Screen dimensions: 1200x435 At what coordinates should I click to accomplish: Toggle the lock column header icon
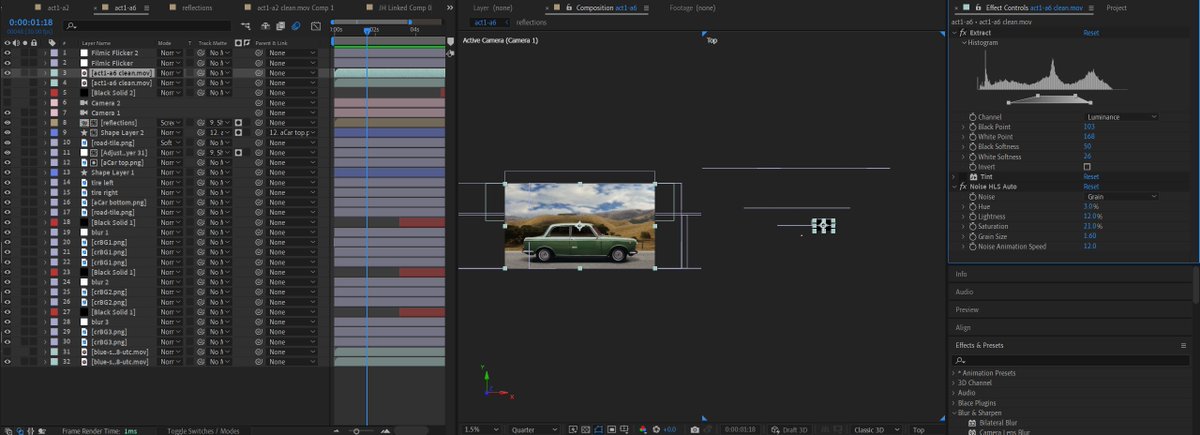point(33,42)
